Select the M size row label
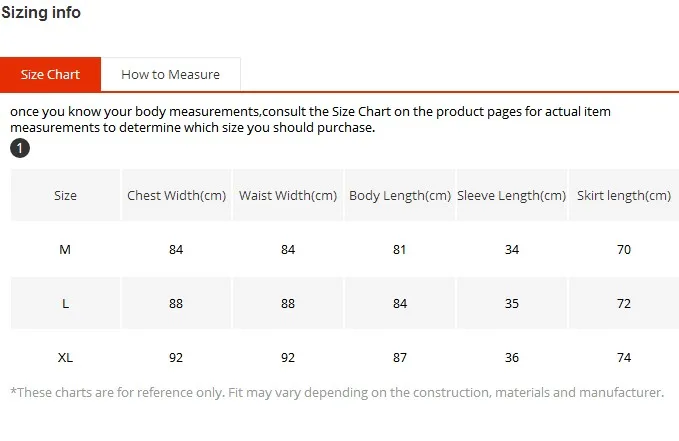The width and height of the screenshot is (679, 441). (65, 250)
